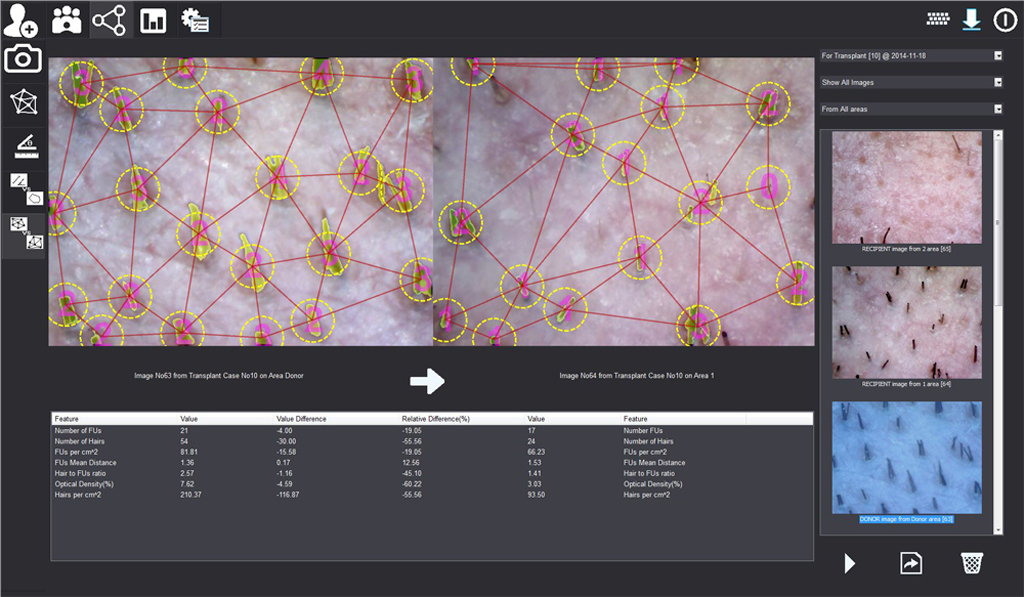
Task: Open the Show All Images dropdown
Action: tap(997, 83)
